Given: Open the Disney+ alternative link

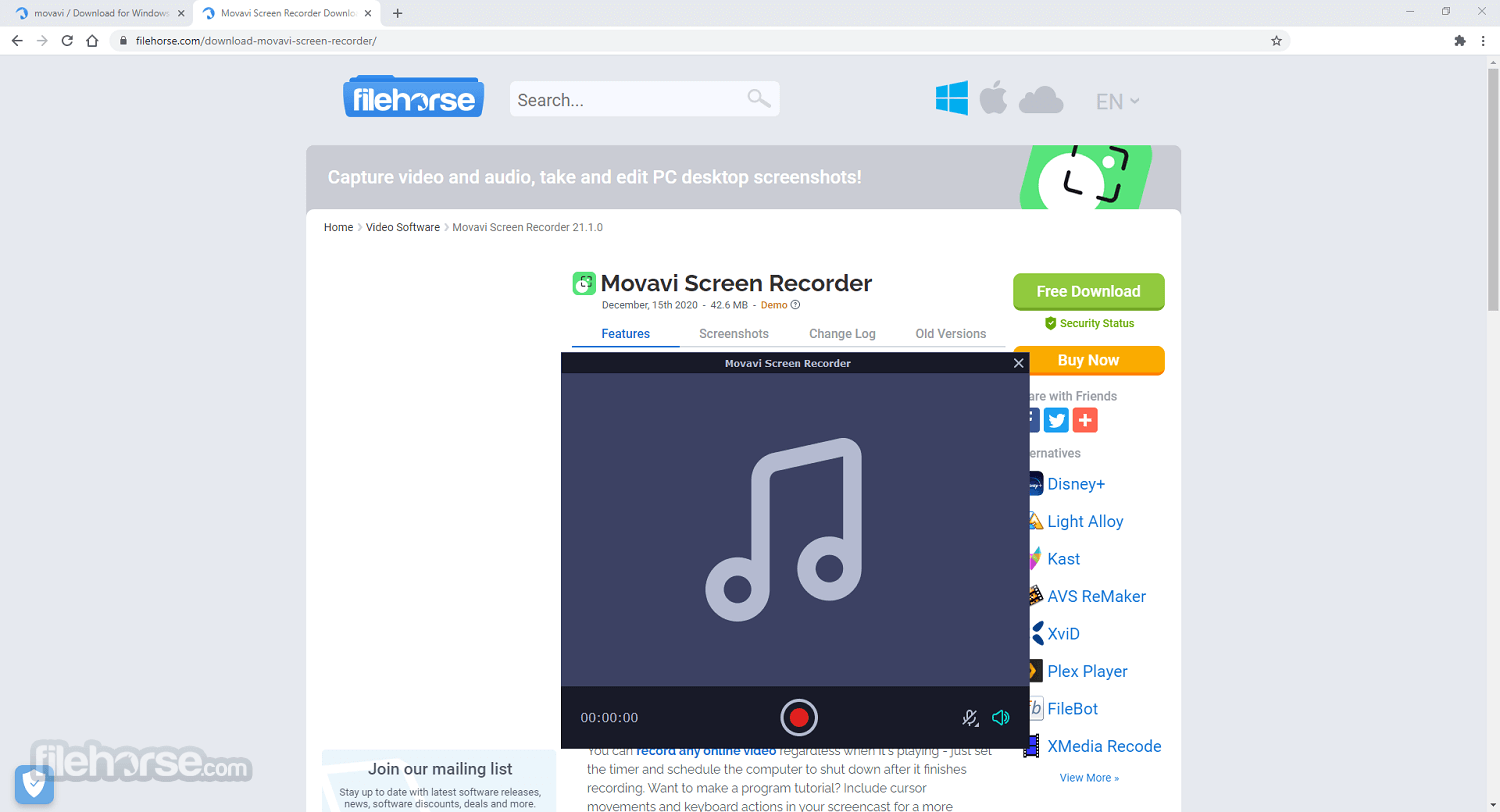Looking at the screenshot, I should pyautogui.click(x=1076, y=484).
